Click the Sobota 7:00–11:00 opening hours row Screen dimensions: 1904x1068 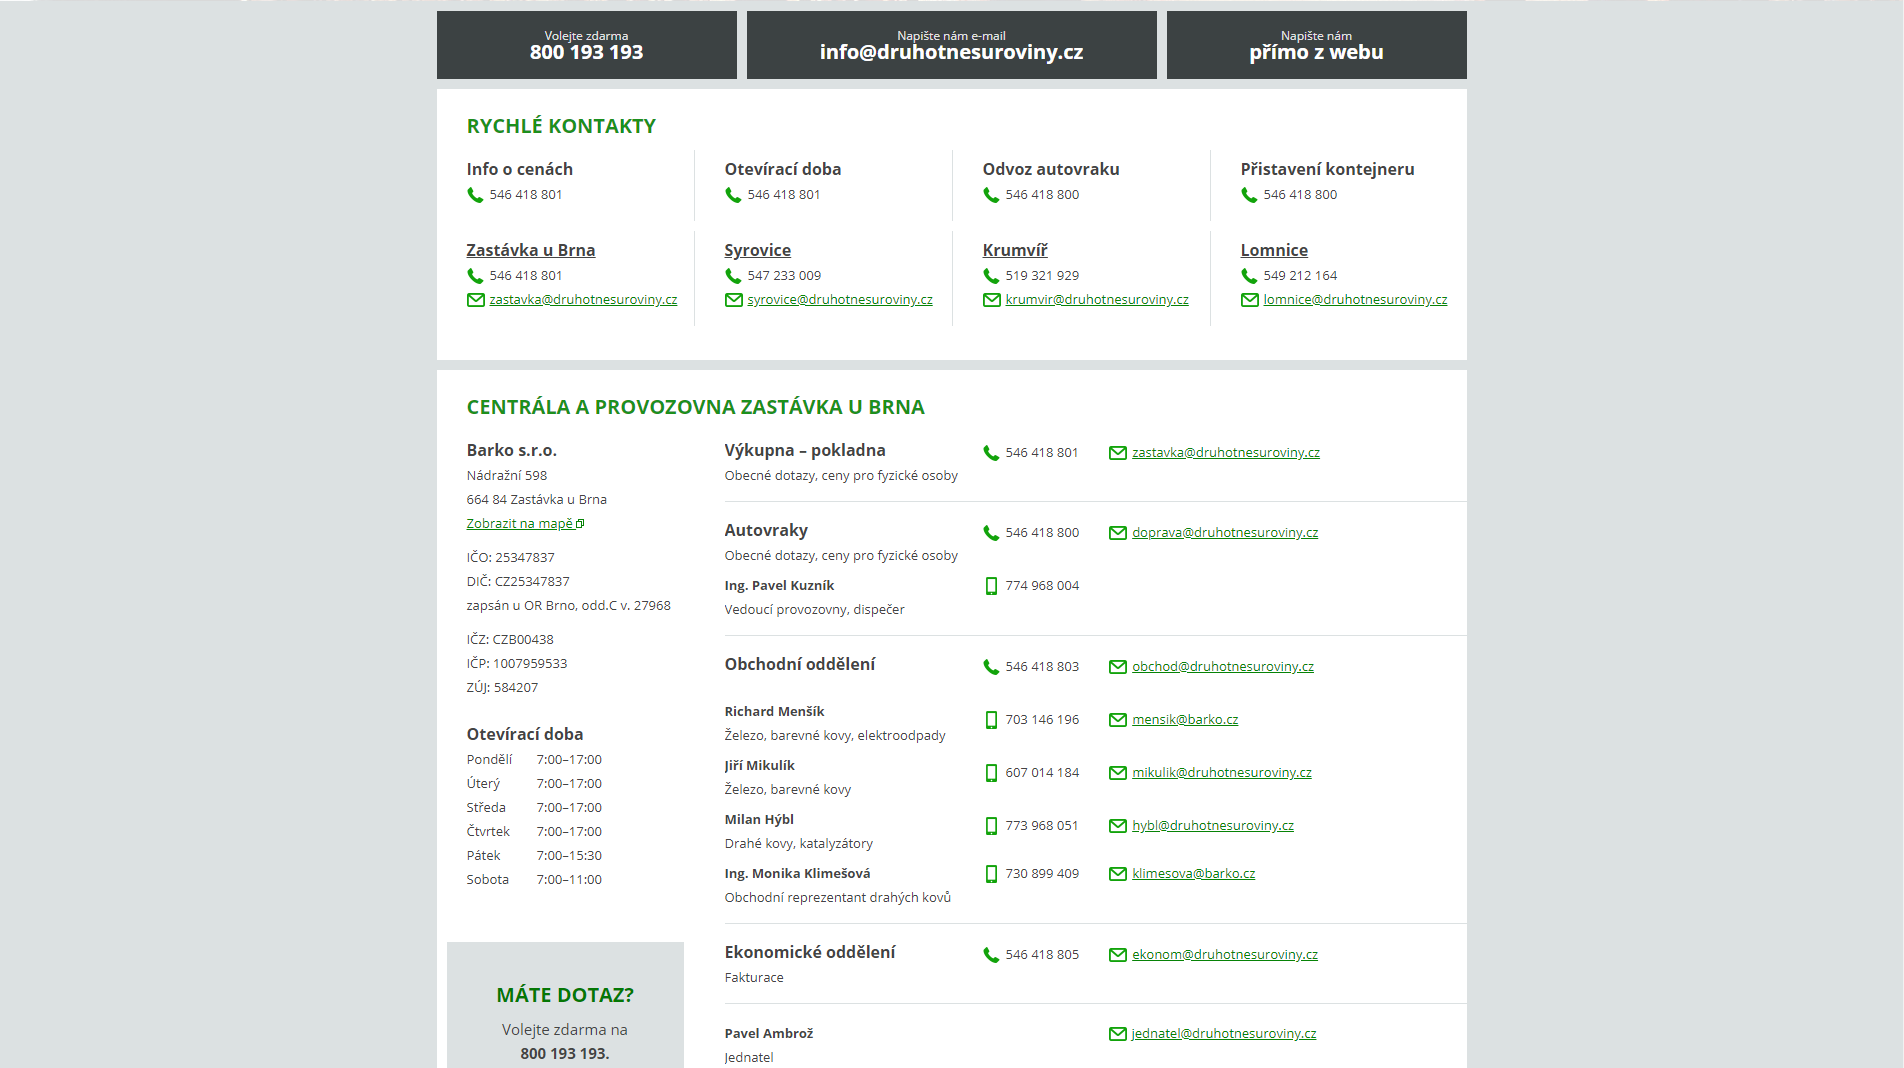[534, 879]
